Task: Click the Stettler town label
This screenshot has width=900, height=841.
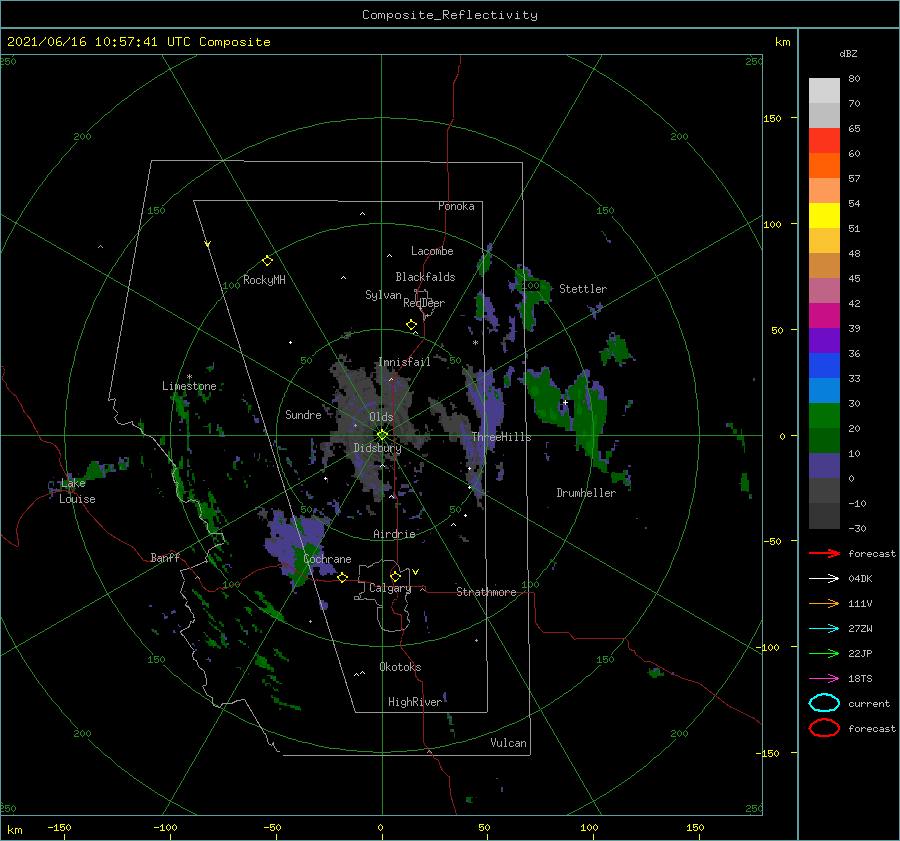Action: (583, 289)
